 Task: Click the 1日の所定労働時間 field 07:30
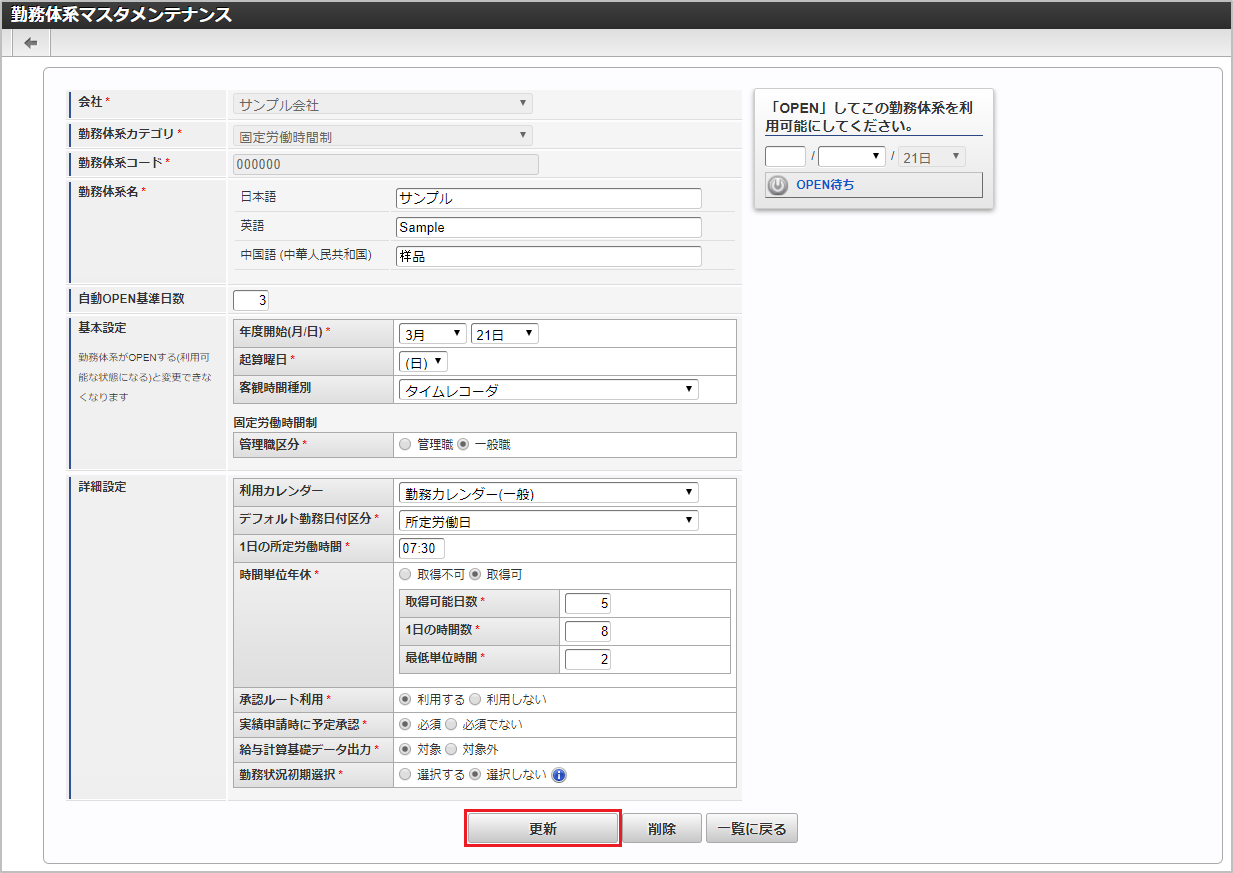click(x=422, y=548)
